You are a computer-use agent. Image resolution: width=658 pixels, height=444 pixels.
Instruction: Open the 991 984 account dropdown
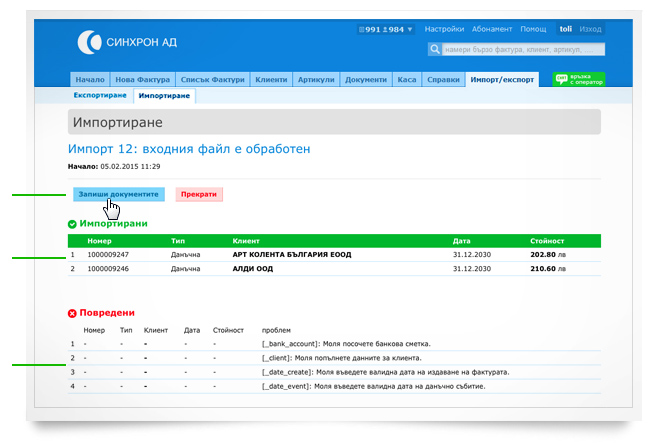[386, 30]
